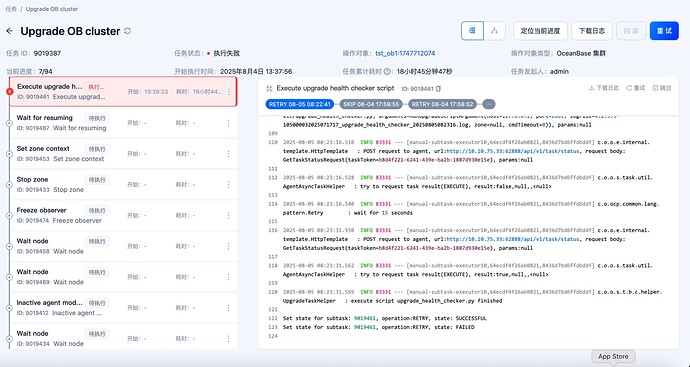Click current progress 7/94 value
This screenshot has height=367, width=690.
click(x=45, y=71)
